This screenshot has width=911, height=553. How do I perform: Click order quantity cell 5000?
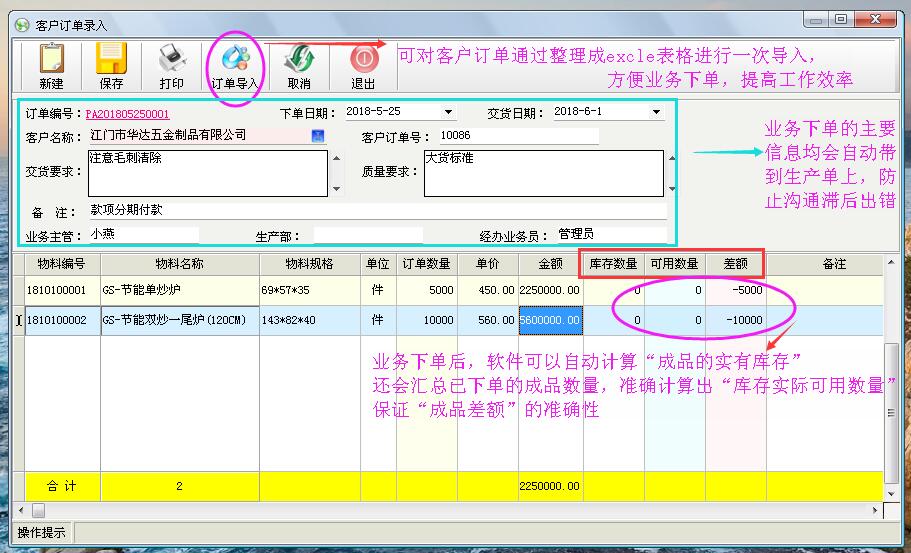point(427,290)
